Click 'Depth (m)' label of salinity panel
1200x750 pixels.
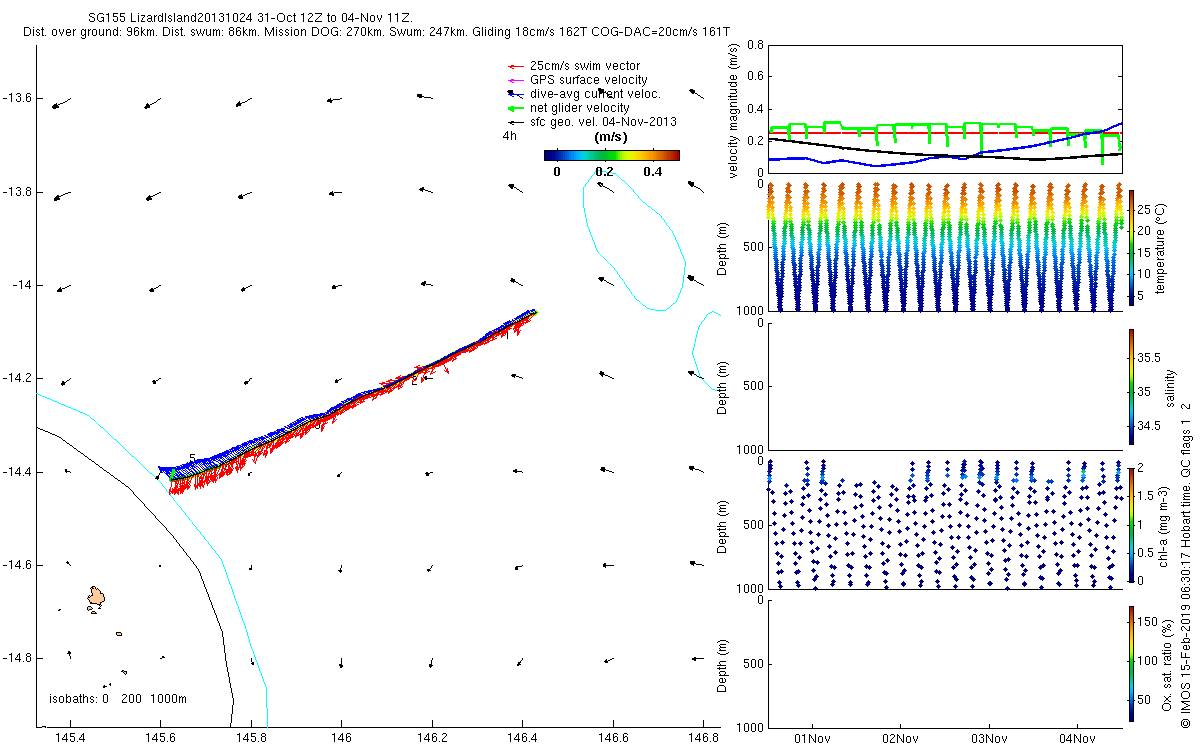pyautogui.click(x=721, y=386)
